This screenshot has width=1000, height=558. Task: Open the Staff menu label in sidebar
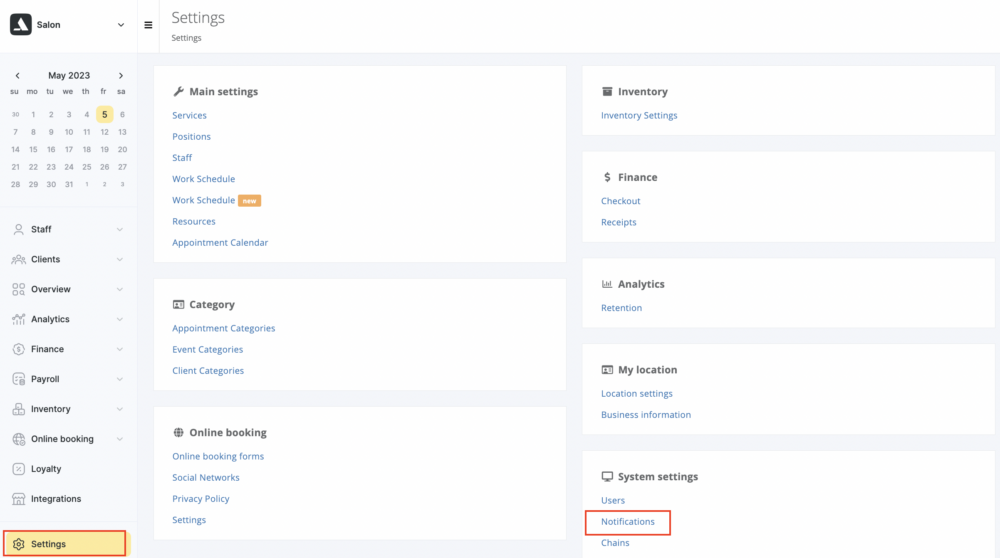(x=41, y=229)
